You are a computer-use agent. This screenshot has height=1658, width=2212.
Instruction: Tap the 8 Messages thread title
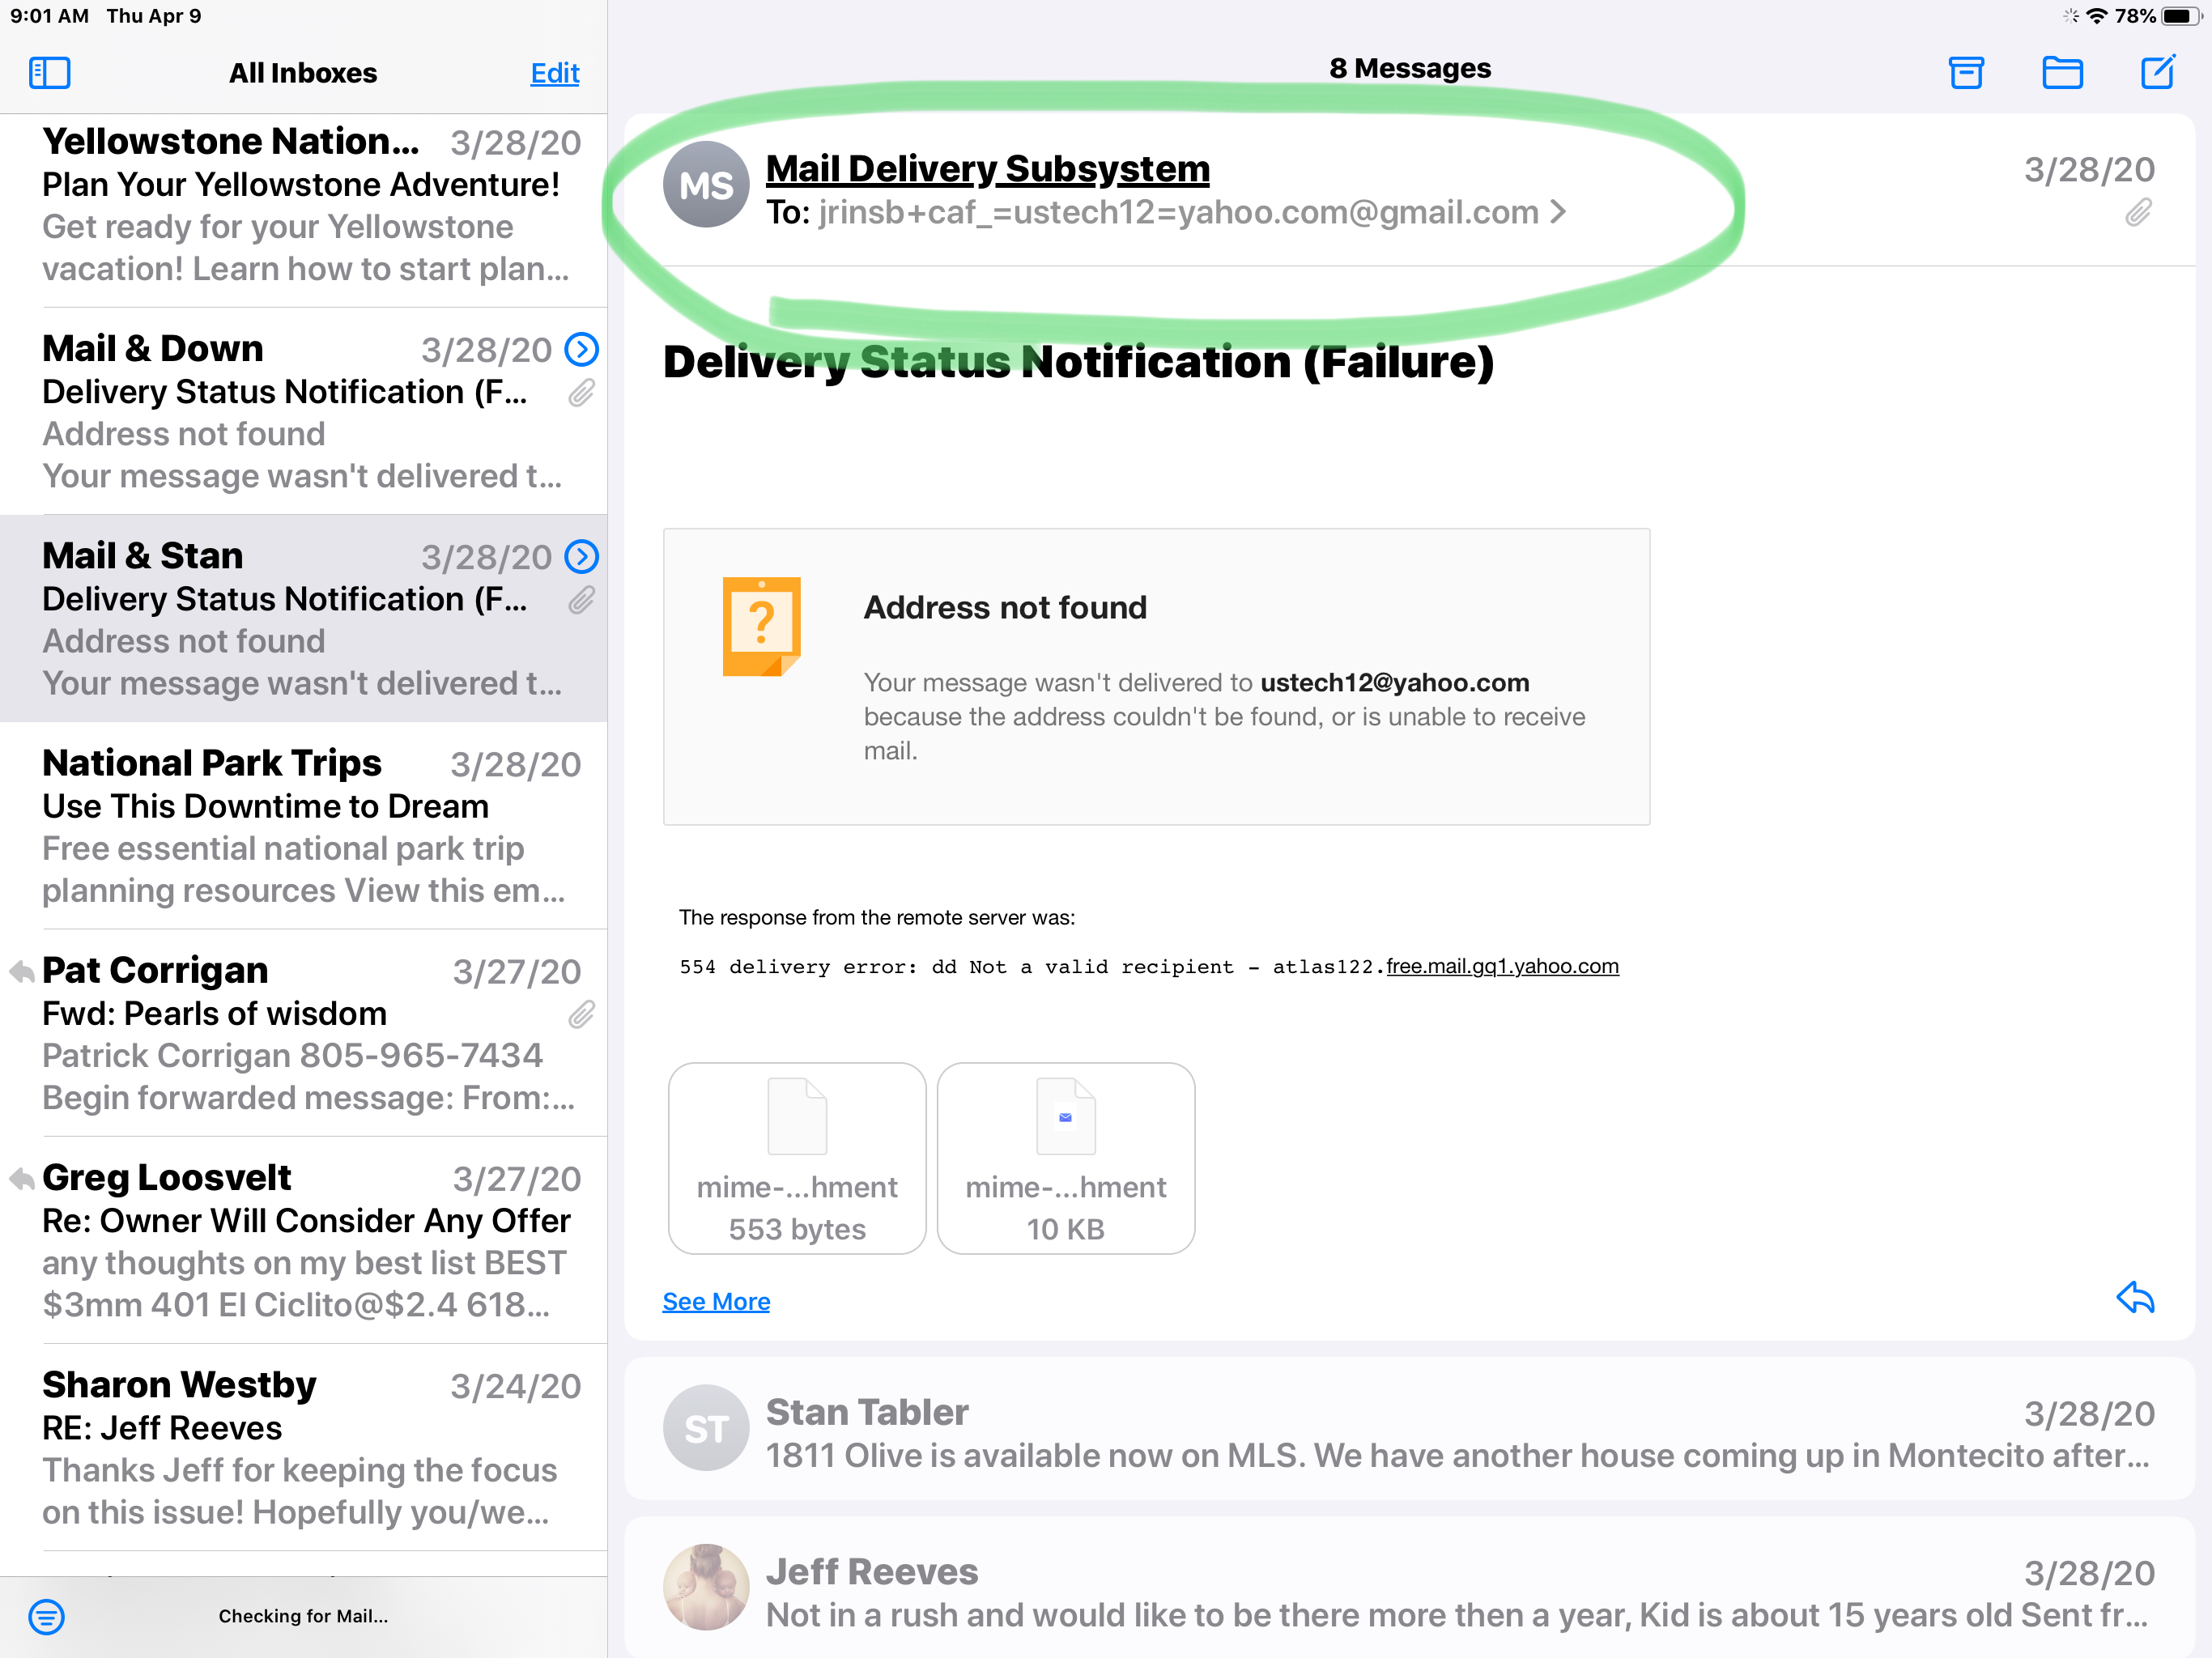click(x=1409, y=68)
